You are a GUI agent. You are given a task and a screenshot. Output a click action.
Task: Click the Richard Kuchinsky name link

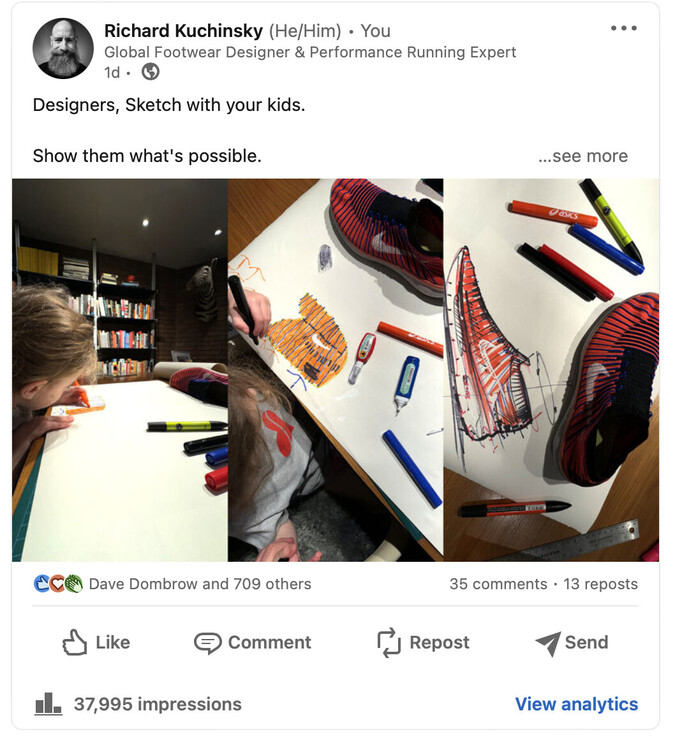point(183,31)
